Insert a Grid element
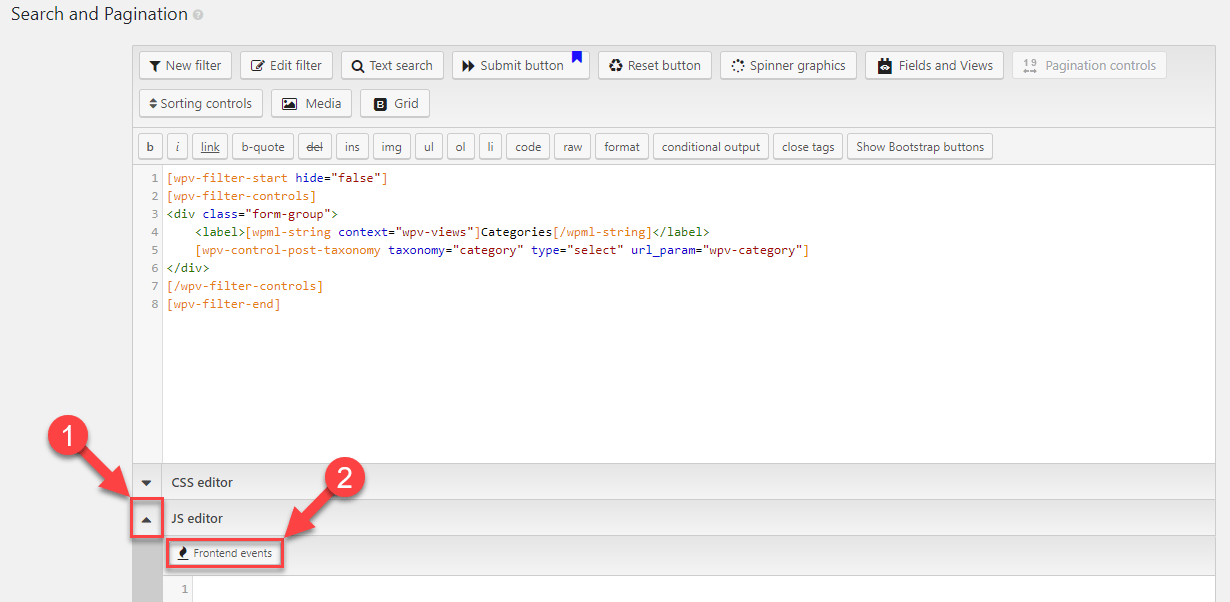 [394, 103]
